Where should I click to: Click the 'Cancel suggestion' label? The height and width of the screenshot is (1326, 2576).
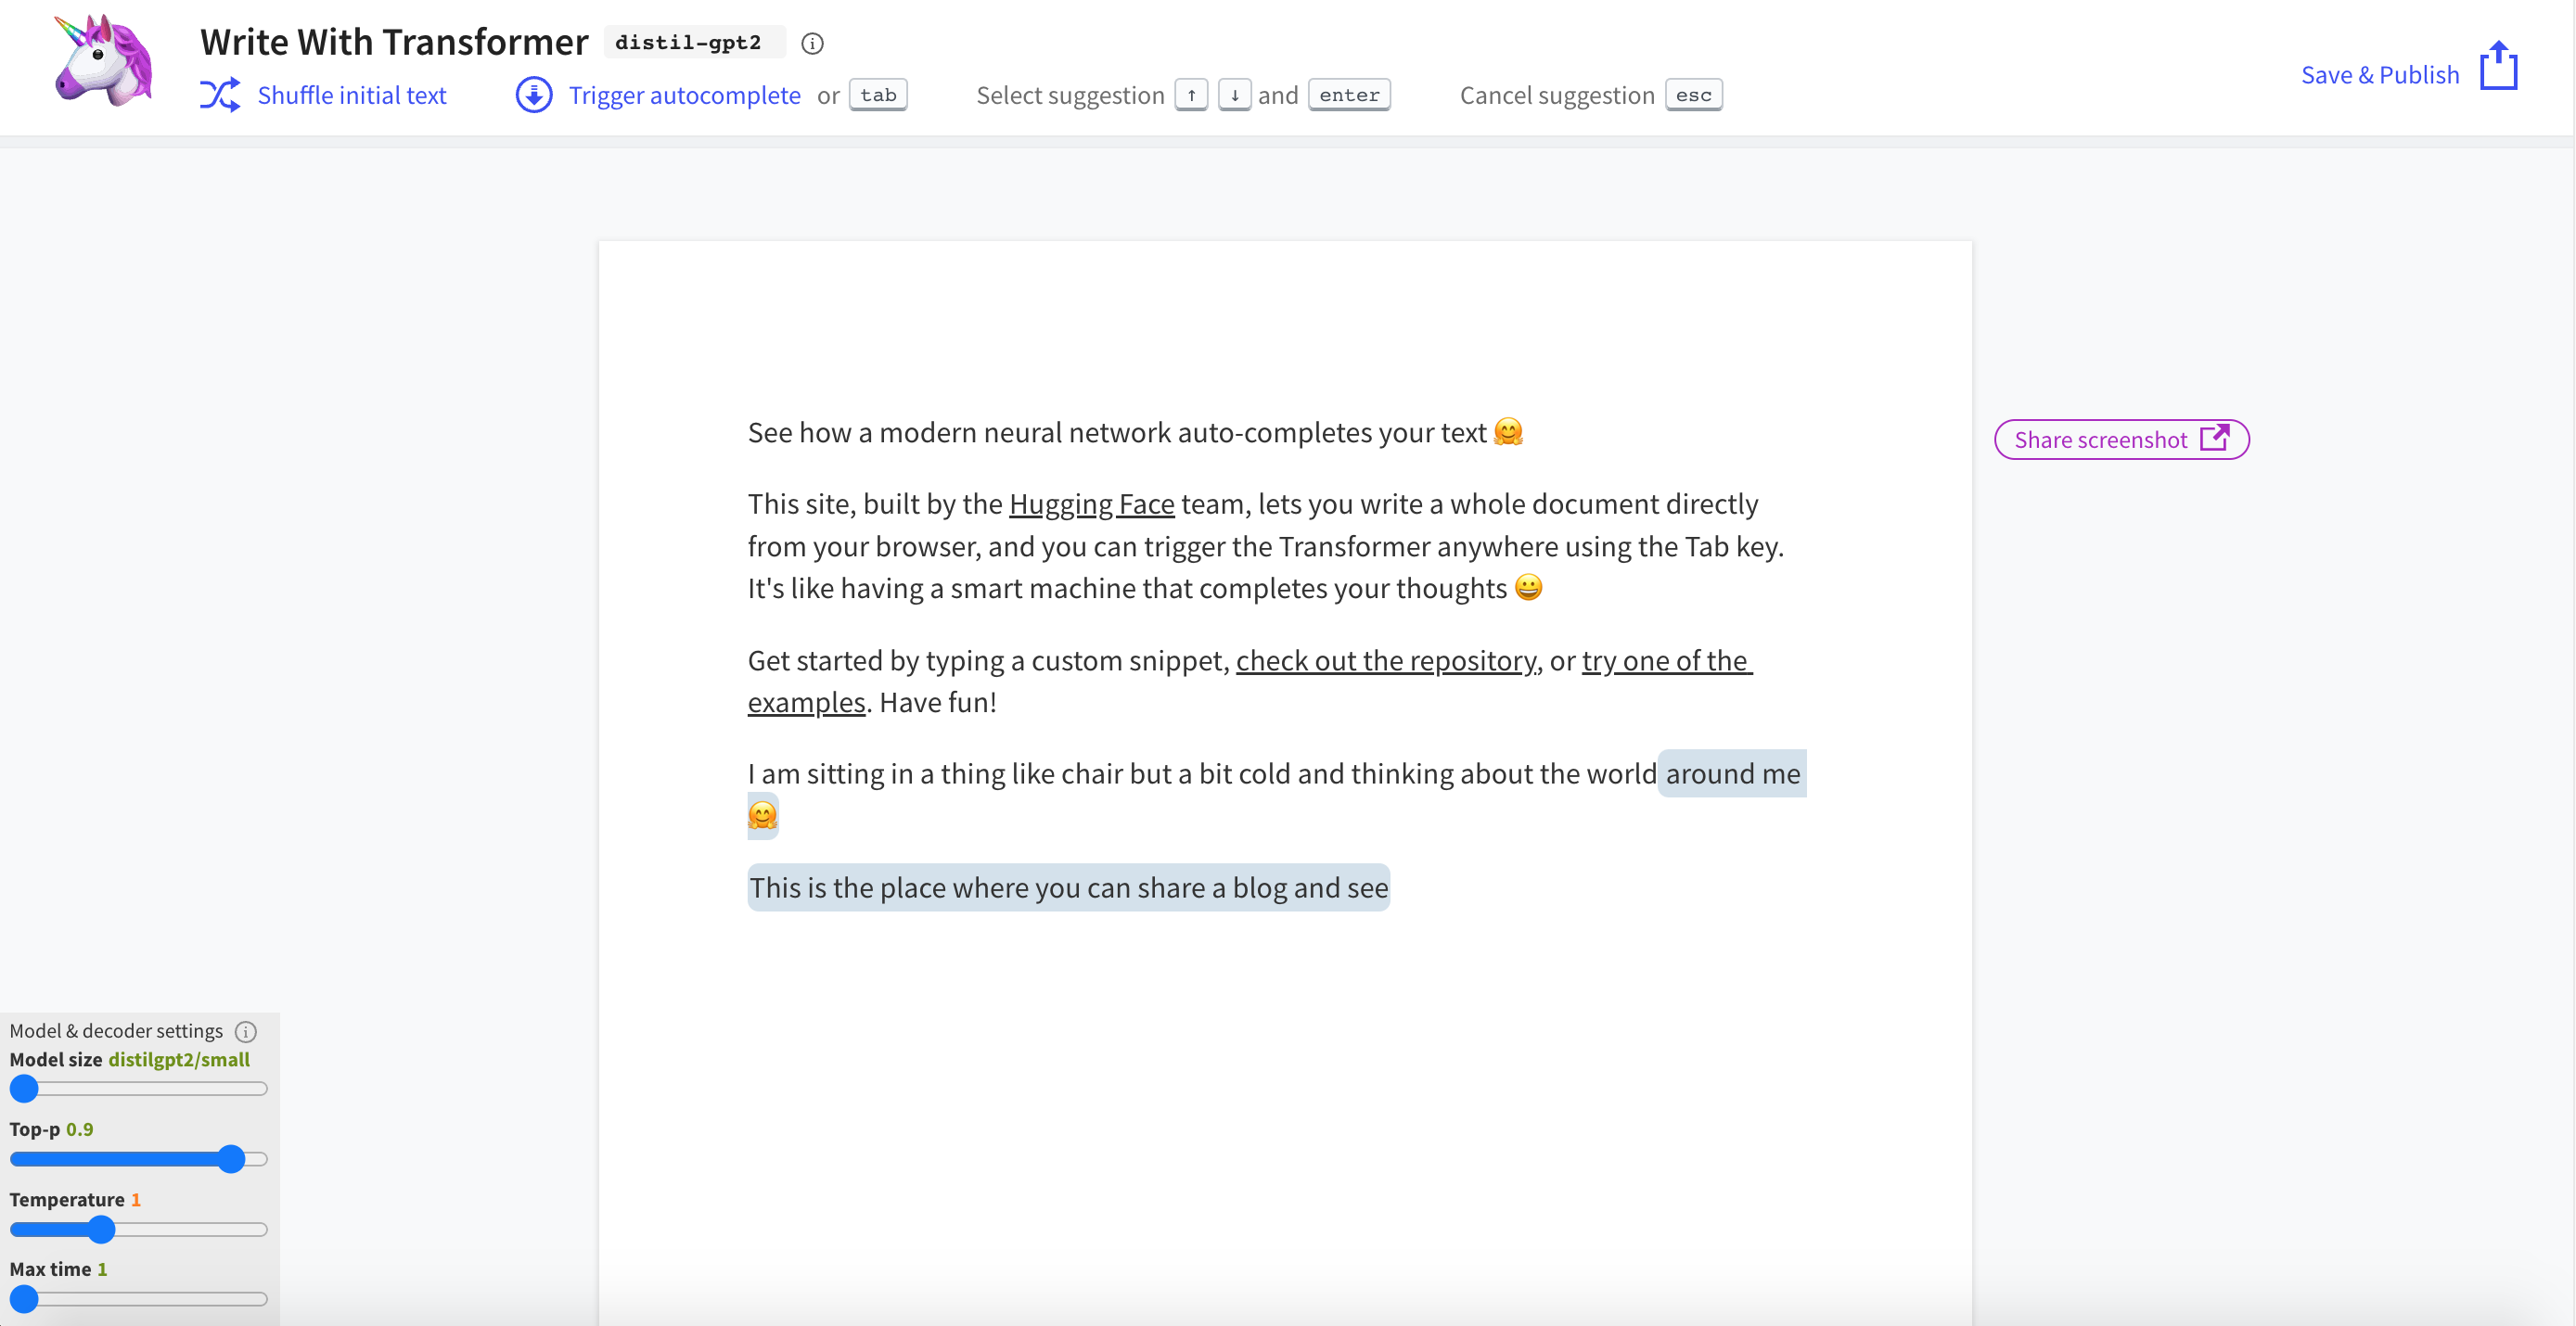tap(1557, 95)
